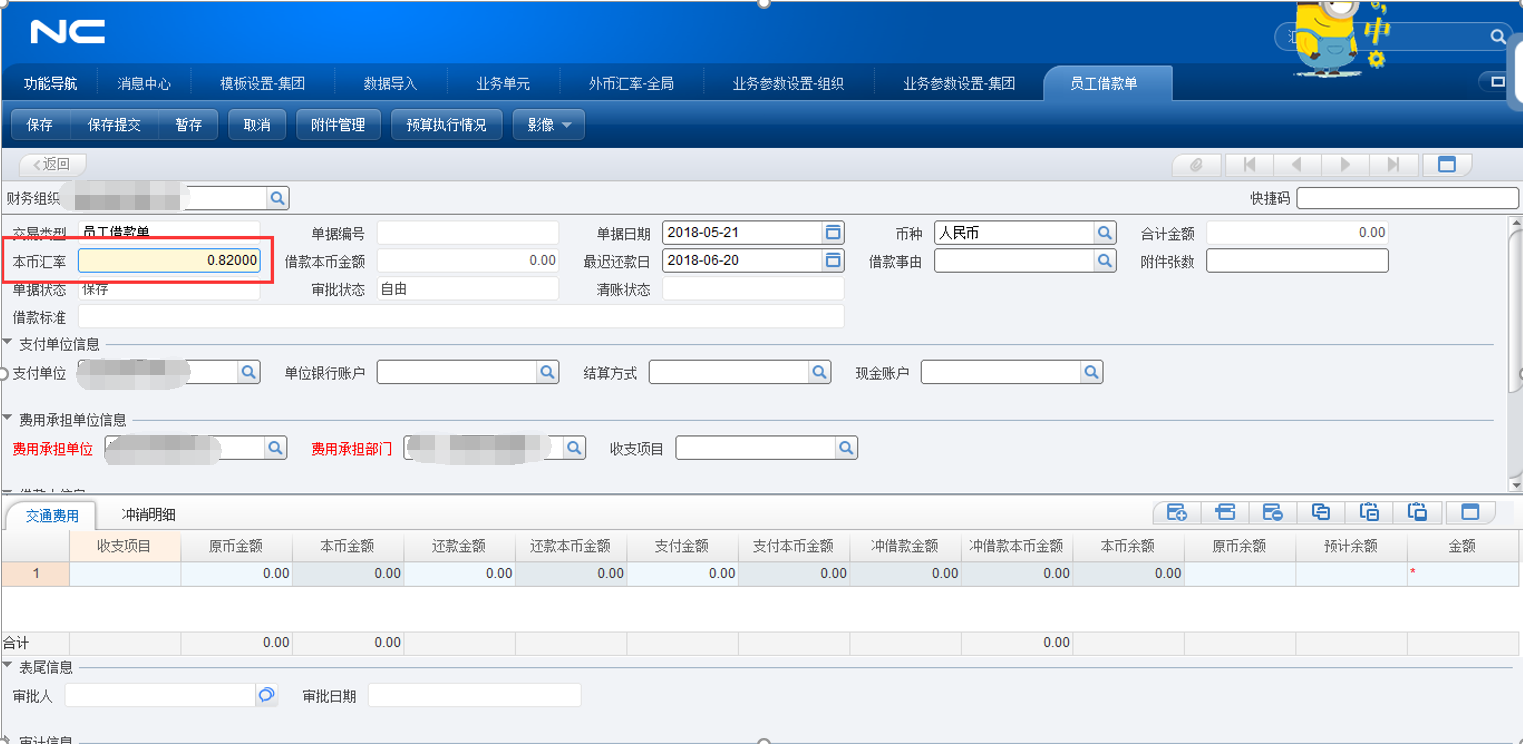1523x744 pixels.
Task: Click the window icon beside the tabs
Action: tap(1497, 82)
